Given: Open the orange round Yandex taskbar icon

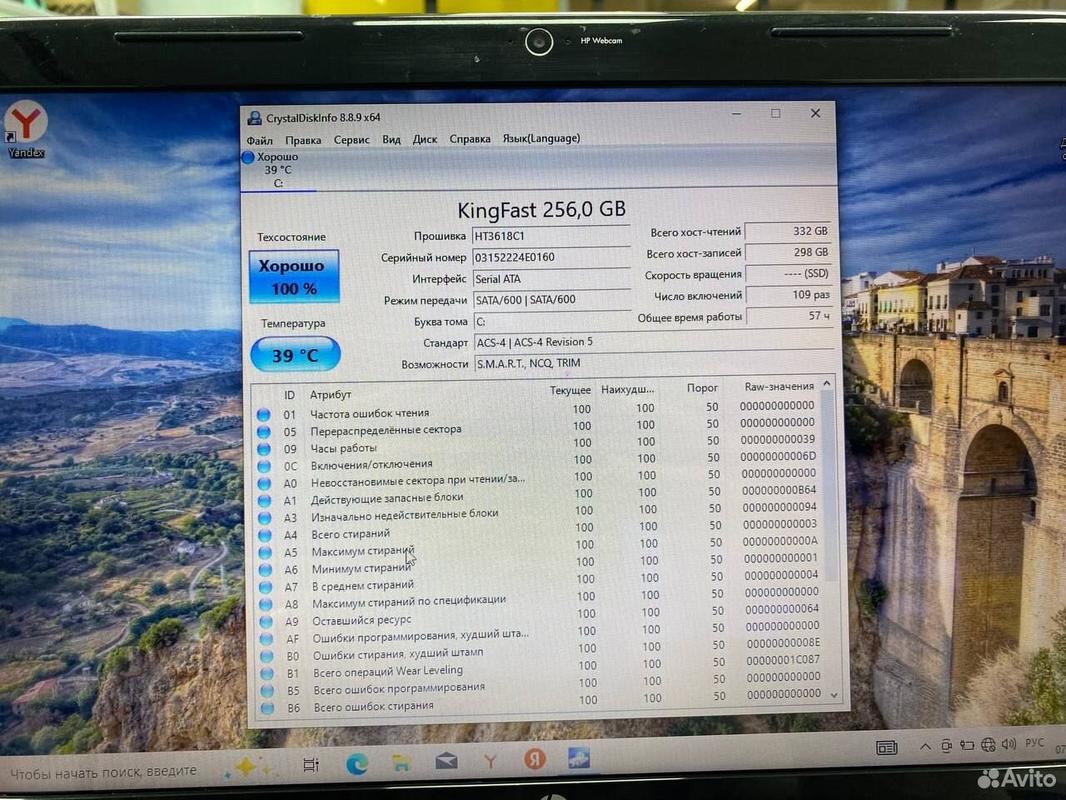Looking at the screenshot, I should pyautogui.click(x=535, y=760).
